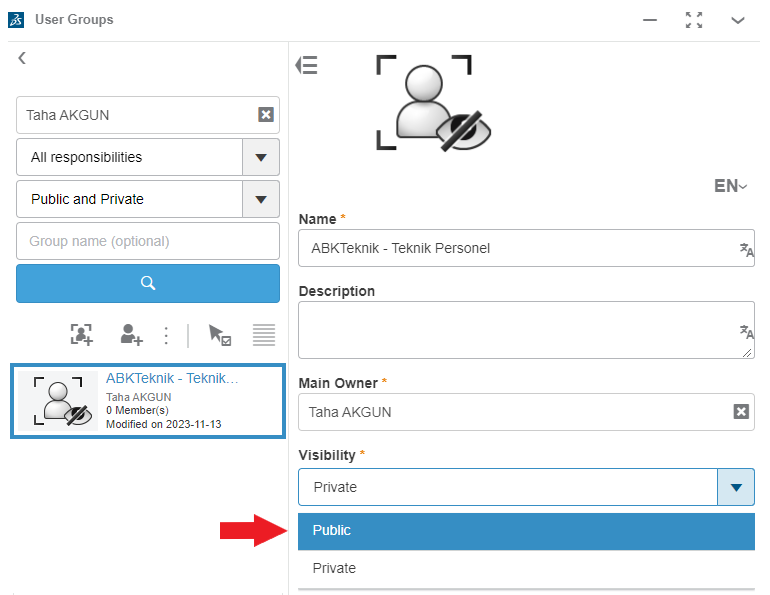Open the EN language selector
The height and width of the screenshot is (595, 770).
coord(730,186)
